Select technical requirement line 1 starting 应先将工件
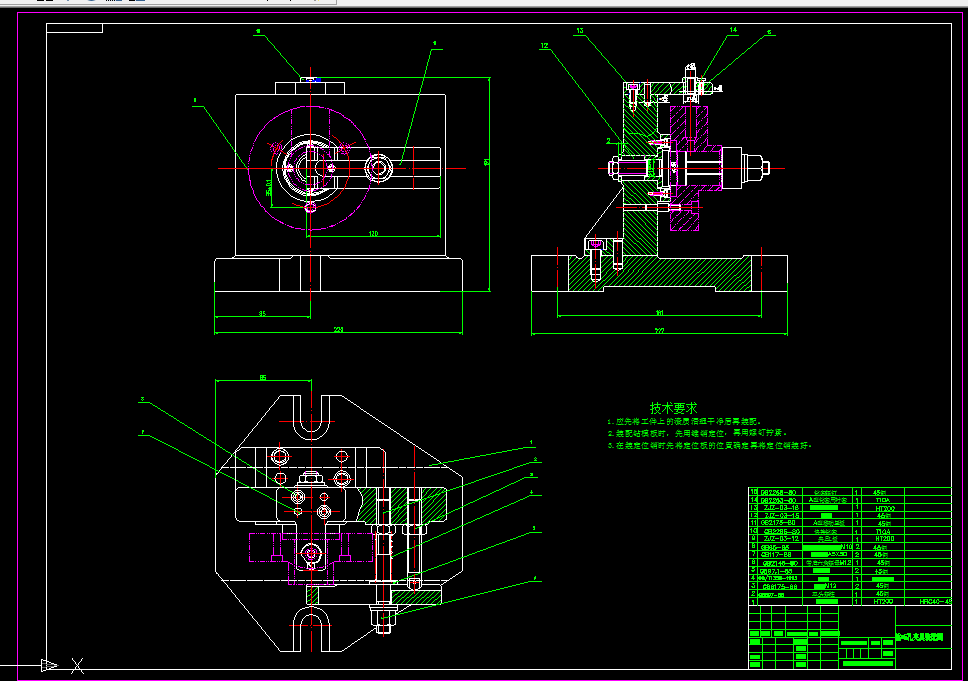Viewport: 968px width, 681px height. (x=685, y=422)
